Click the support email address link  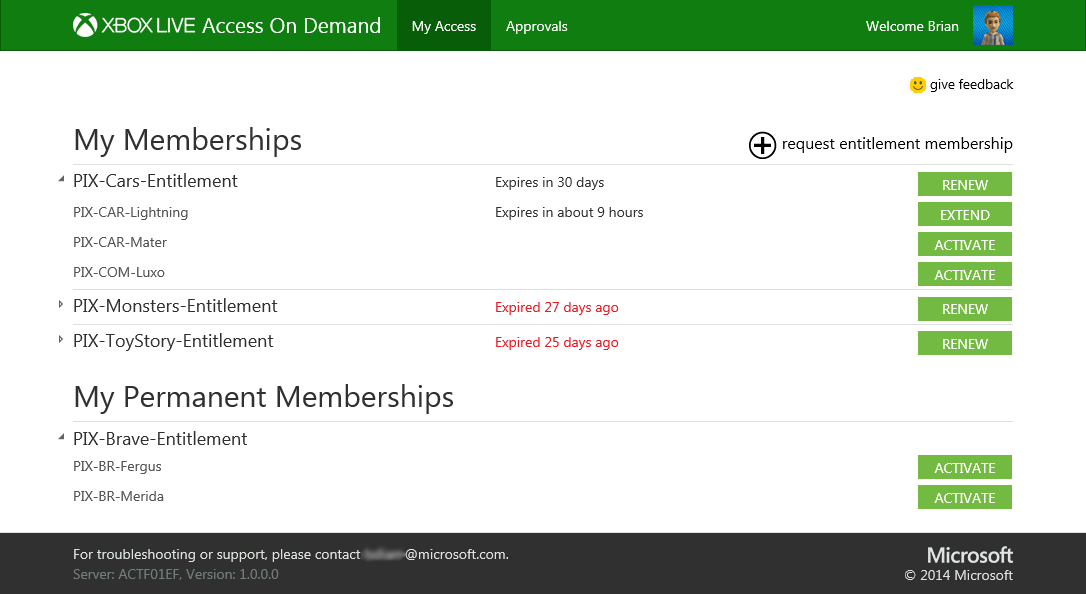pos(436,555)
